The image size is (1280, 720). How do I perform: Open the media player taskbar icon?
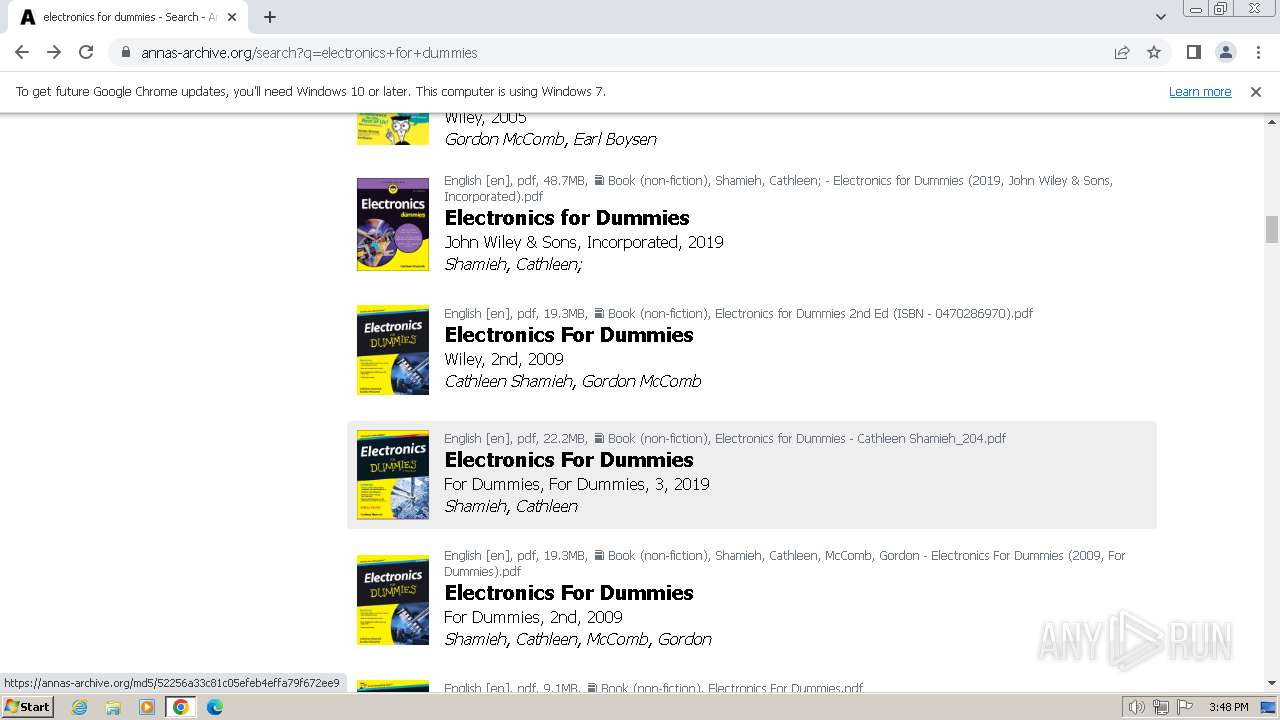tap(147, 707)
